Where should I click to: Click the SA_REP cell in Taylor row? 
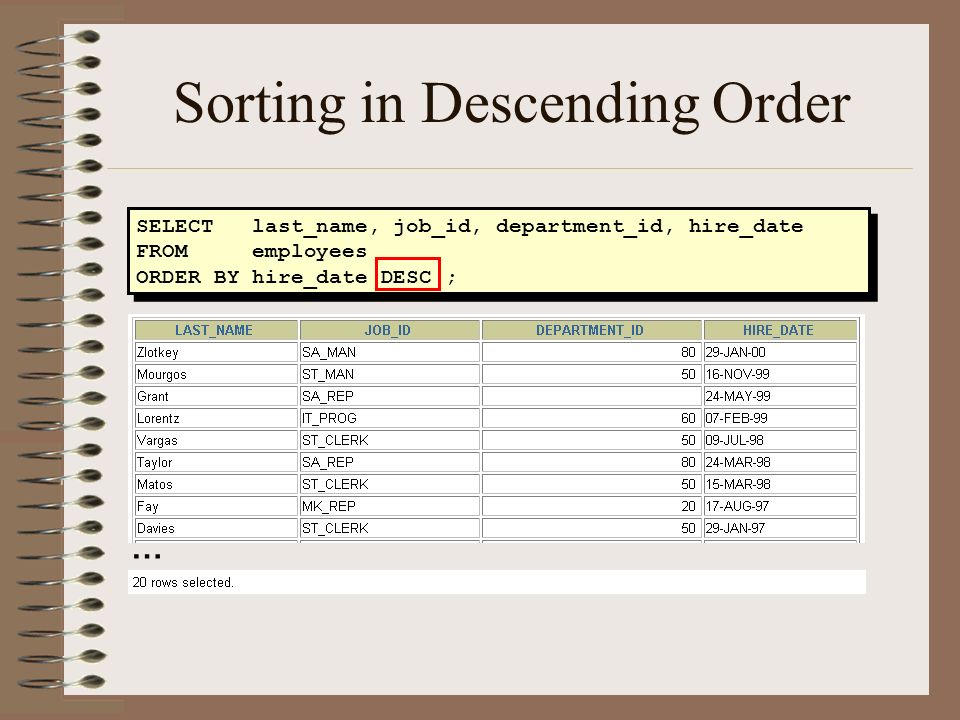tap(389, 462)
